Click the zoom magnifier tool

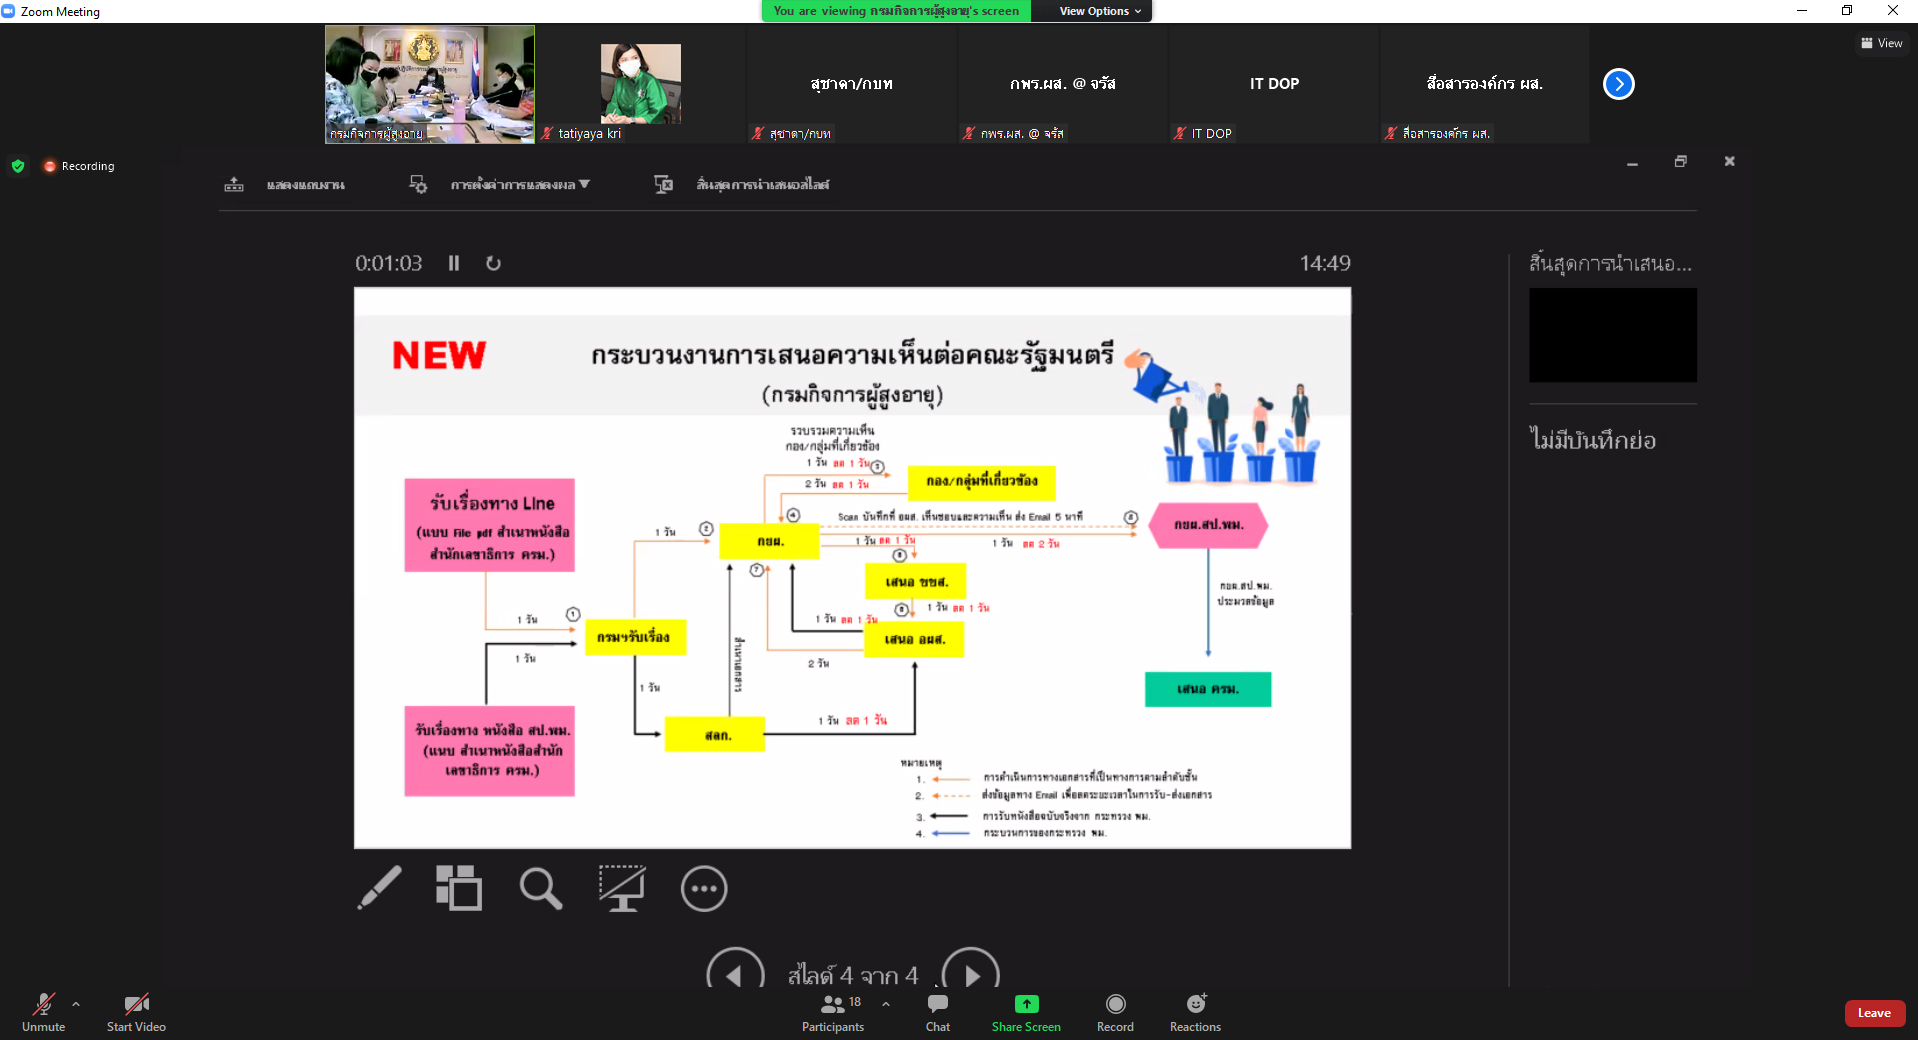pyautogui.click(x=541, y=888)
